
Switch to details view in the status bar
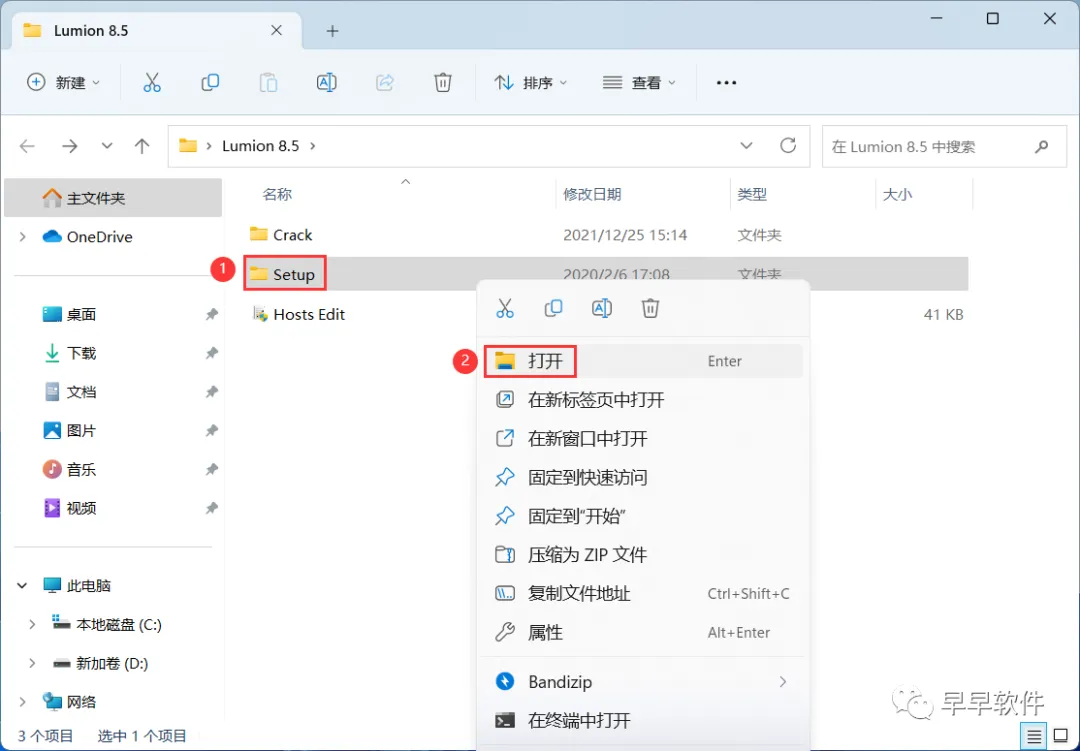[x=1033, y=737]
